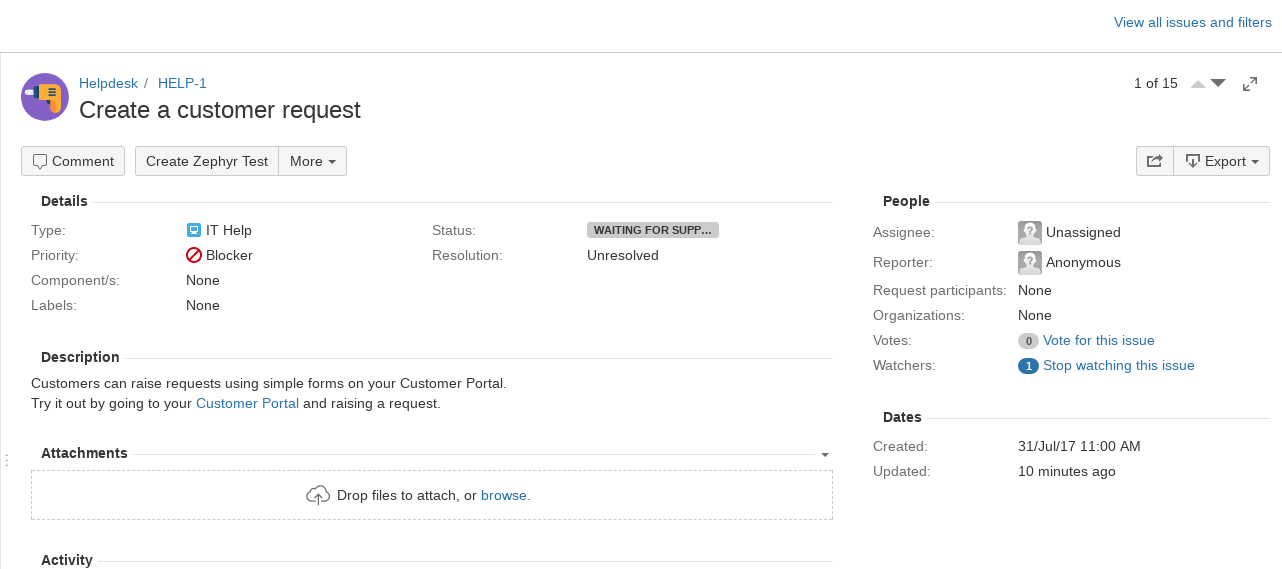Click Vote for this issue
1282x569 pixels.
point(1098,340)
